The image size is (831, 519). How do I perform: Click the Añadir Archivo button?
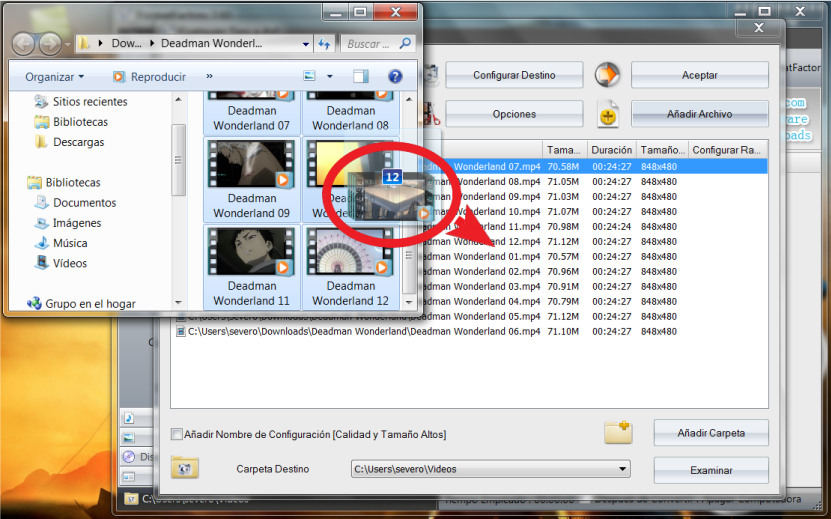[700, 114]
